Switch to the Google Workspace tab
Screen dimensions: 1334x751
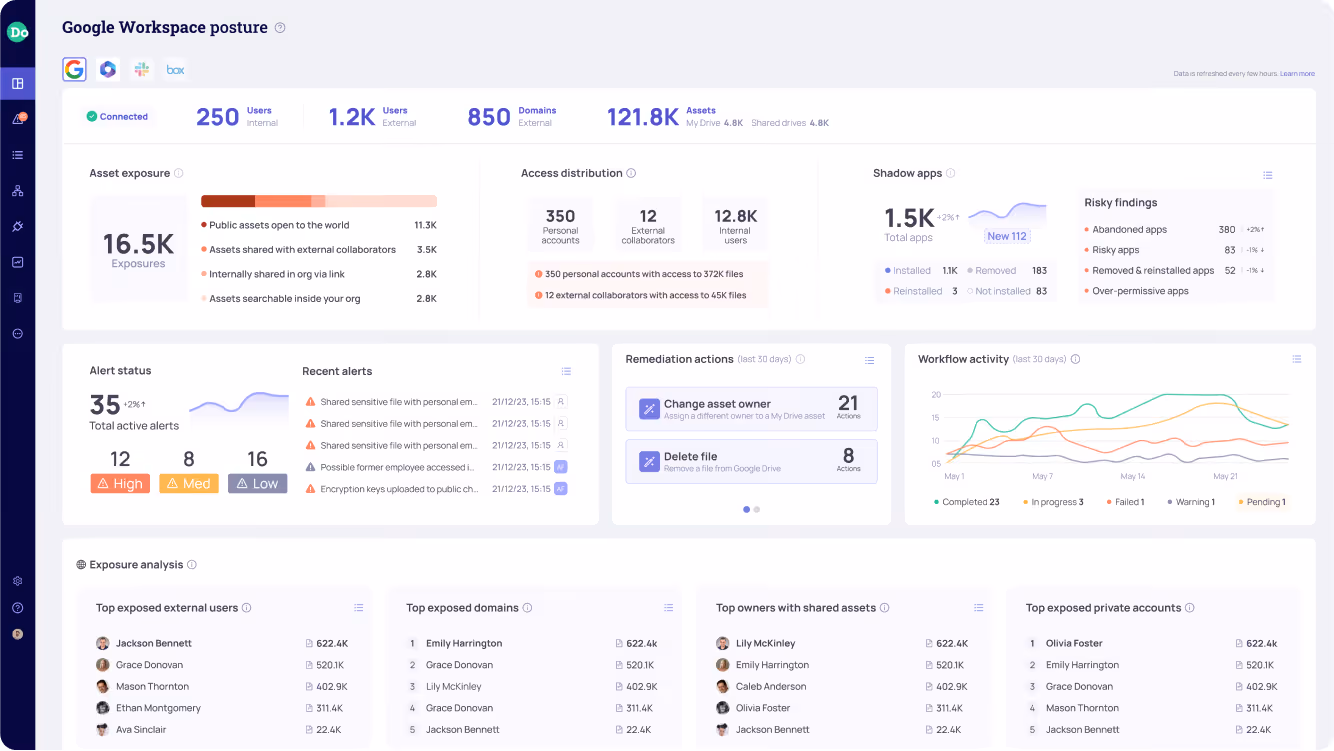tap(74, 69)
